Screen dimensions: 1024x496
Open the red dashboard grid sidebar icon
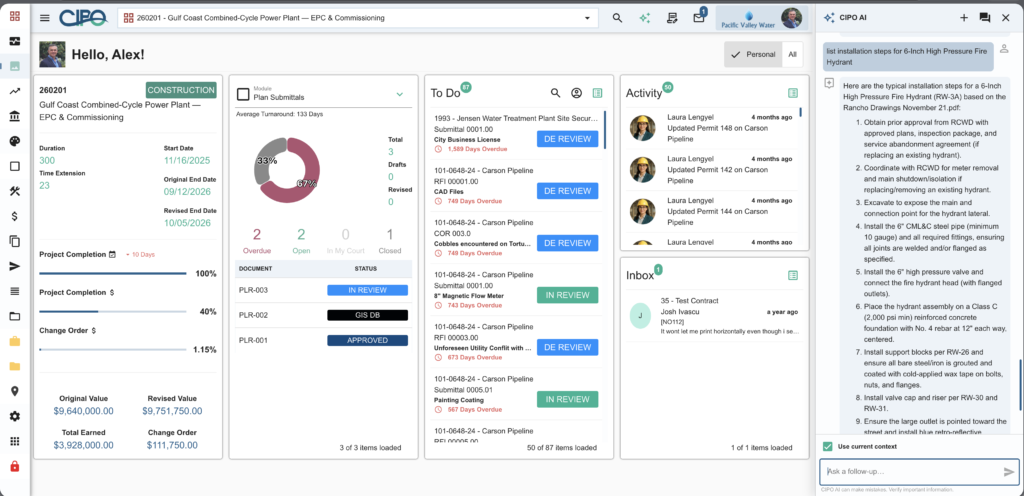pos(14,17)
